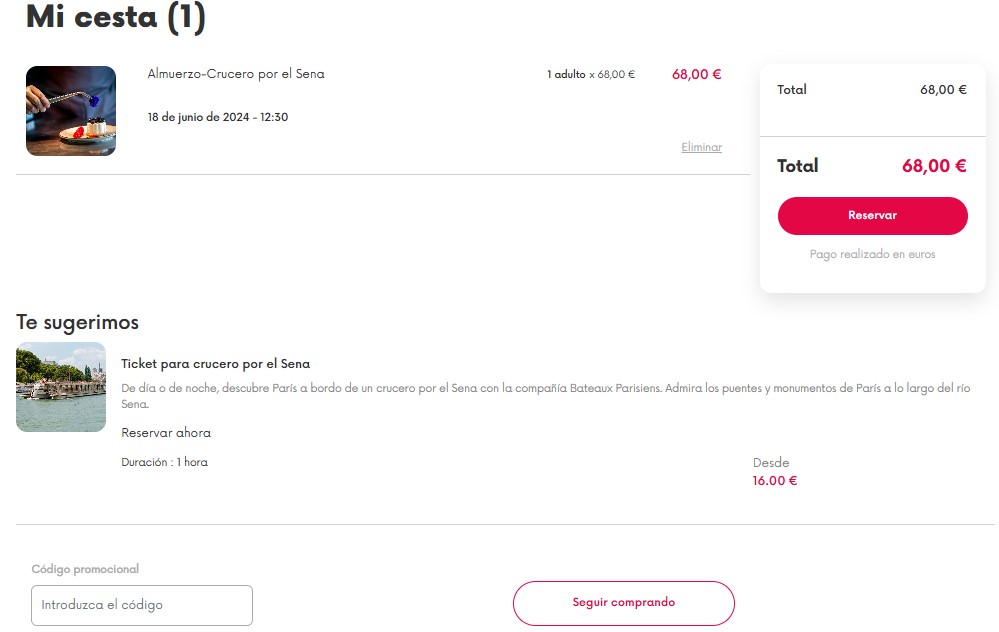Click the Almuerzo-Crucero dessert thumbnail image

coord(71,111)
